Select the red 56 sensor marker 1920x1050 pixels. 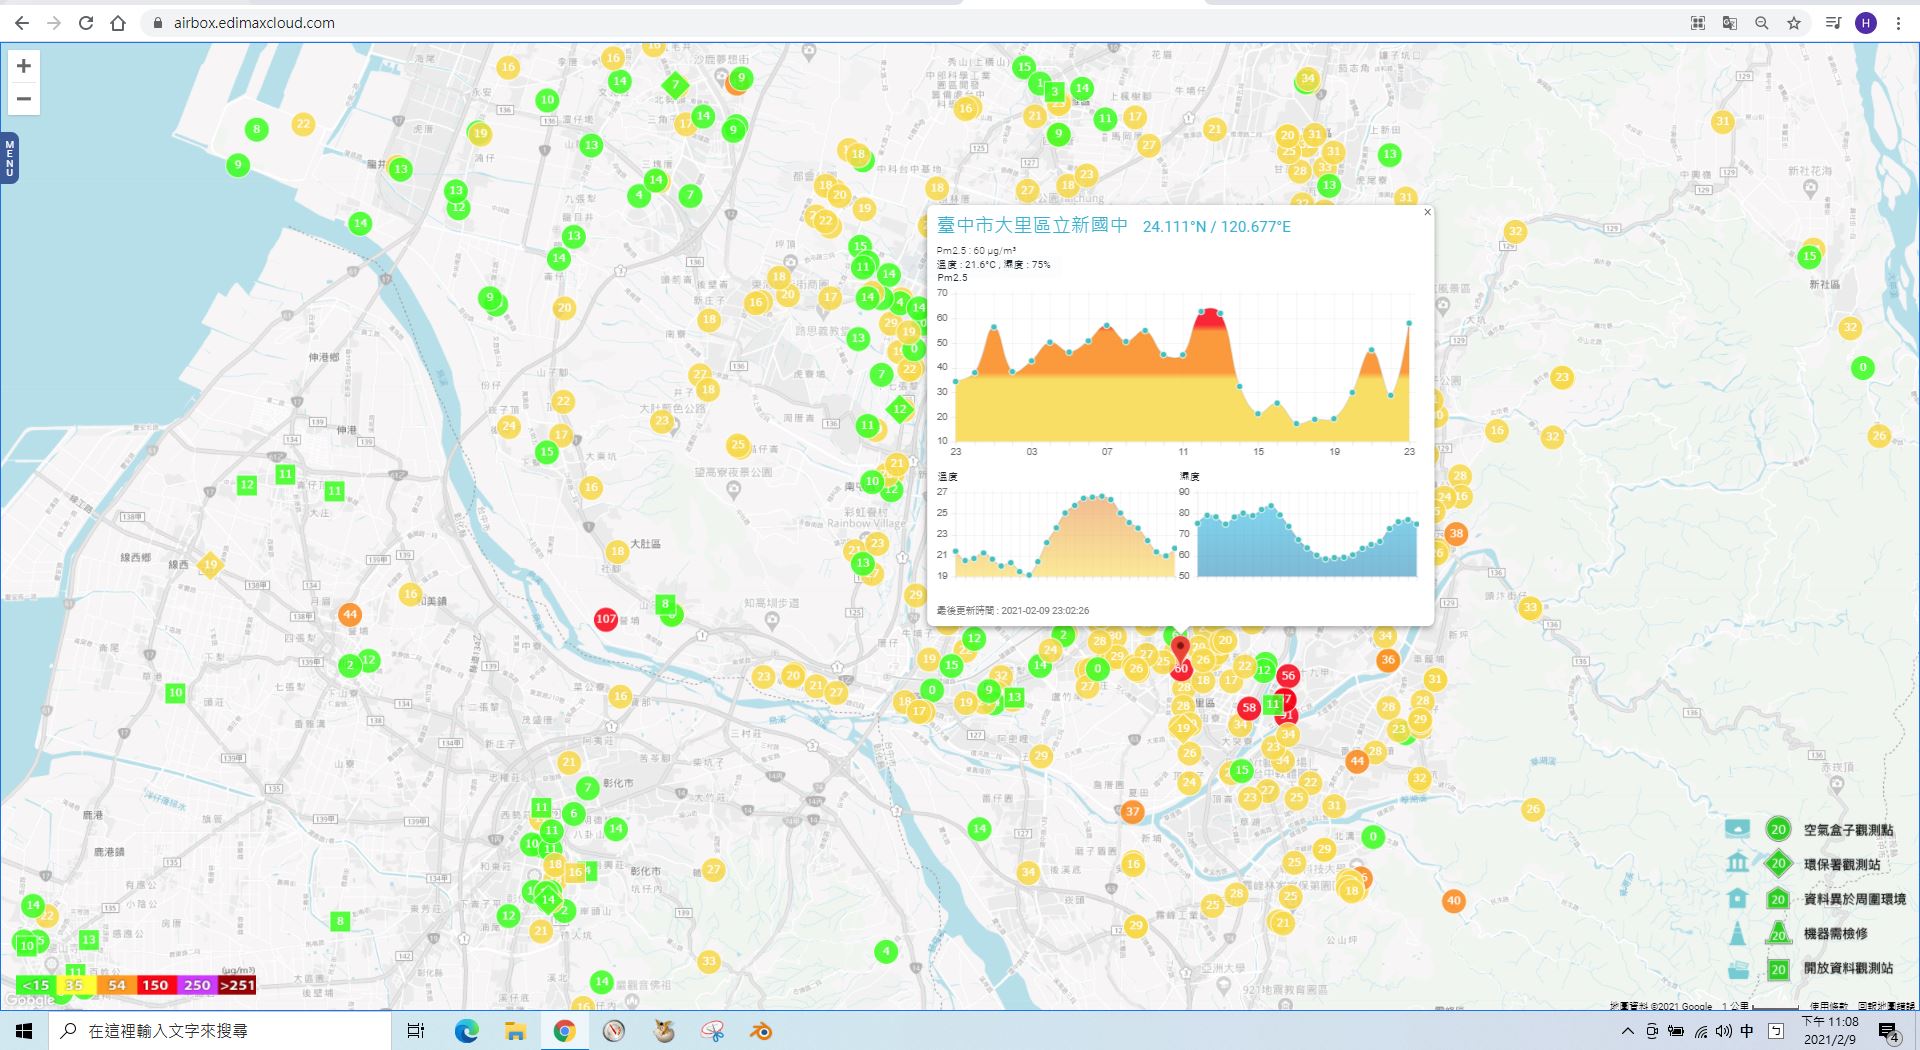pos(1288,676)
